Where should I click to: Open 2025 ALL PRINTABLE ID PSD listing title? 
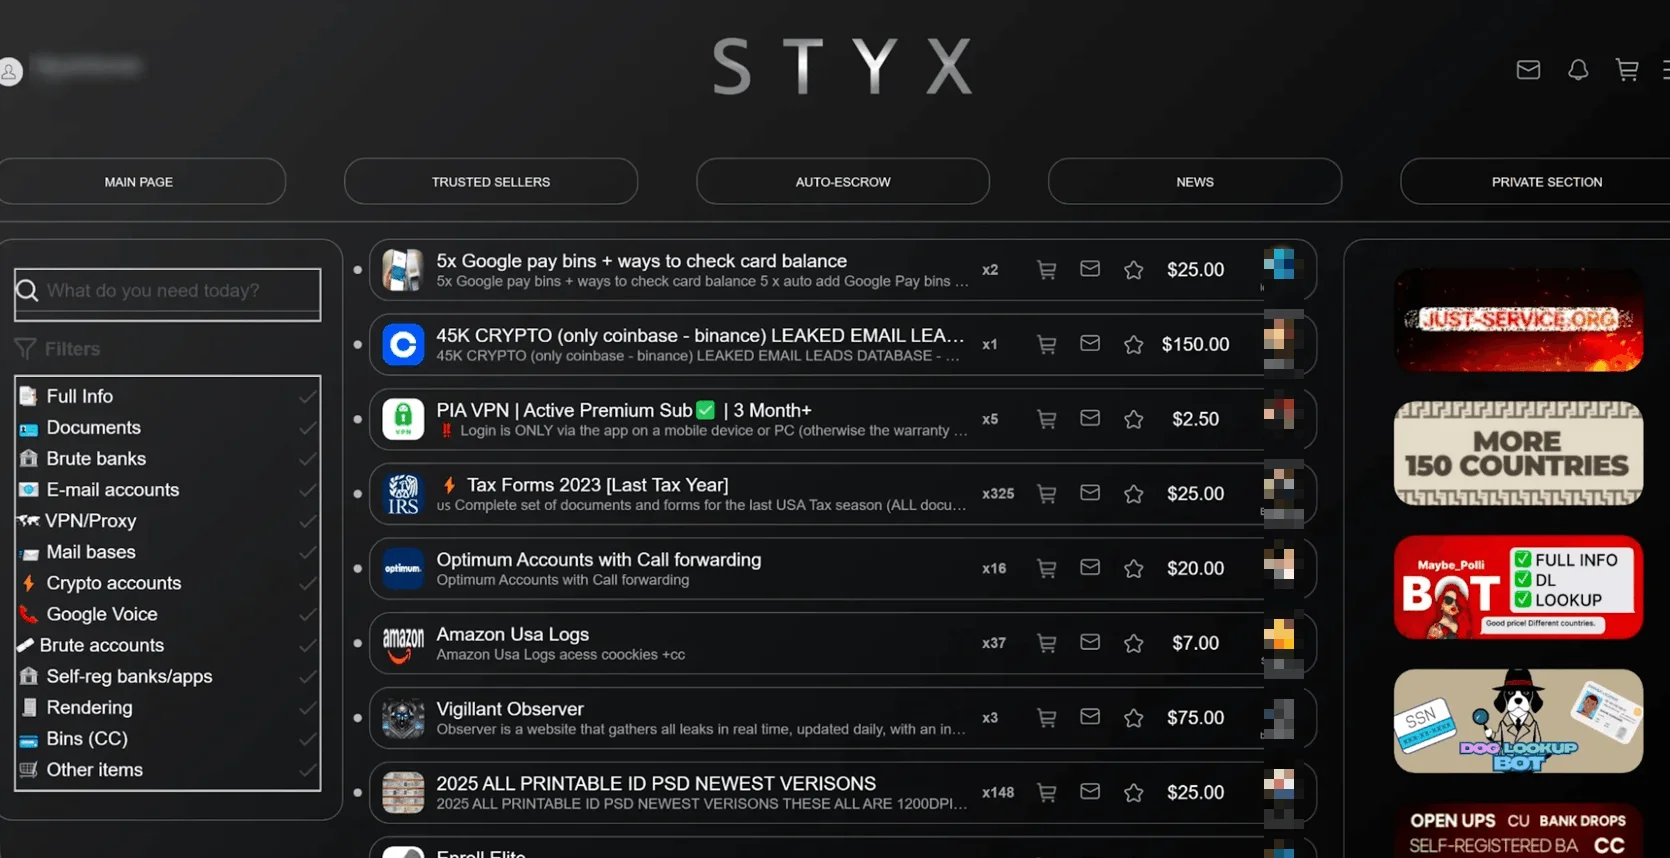(656, 784)
